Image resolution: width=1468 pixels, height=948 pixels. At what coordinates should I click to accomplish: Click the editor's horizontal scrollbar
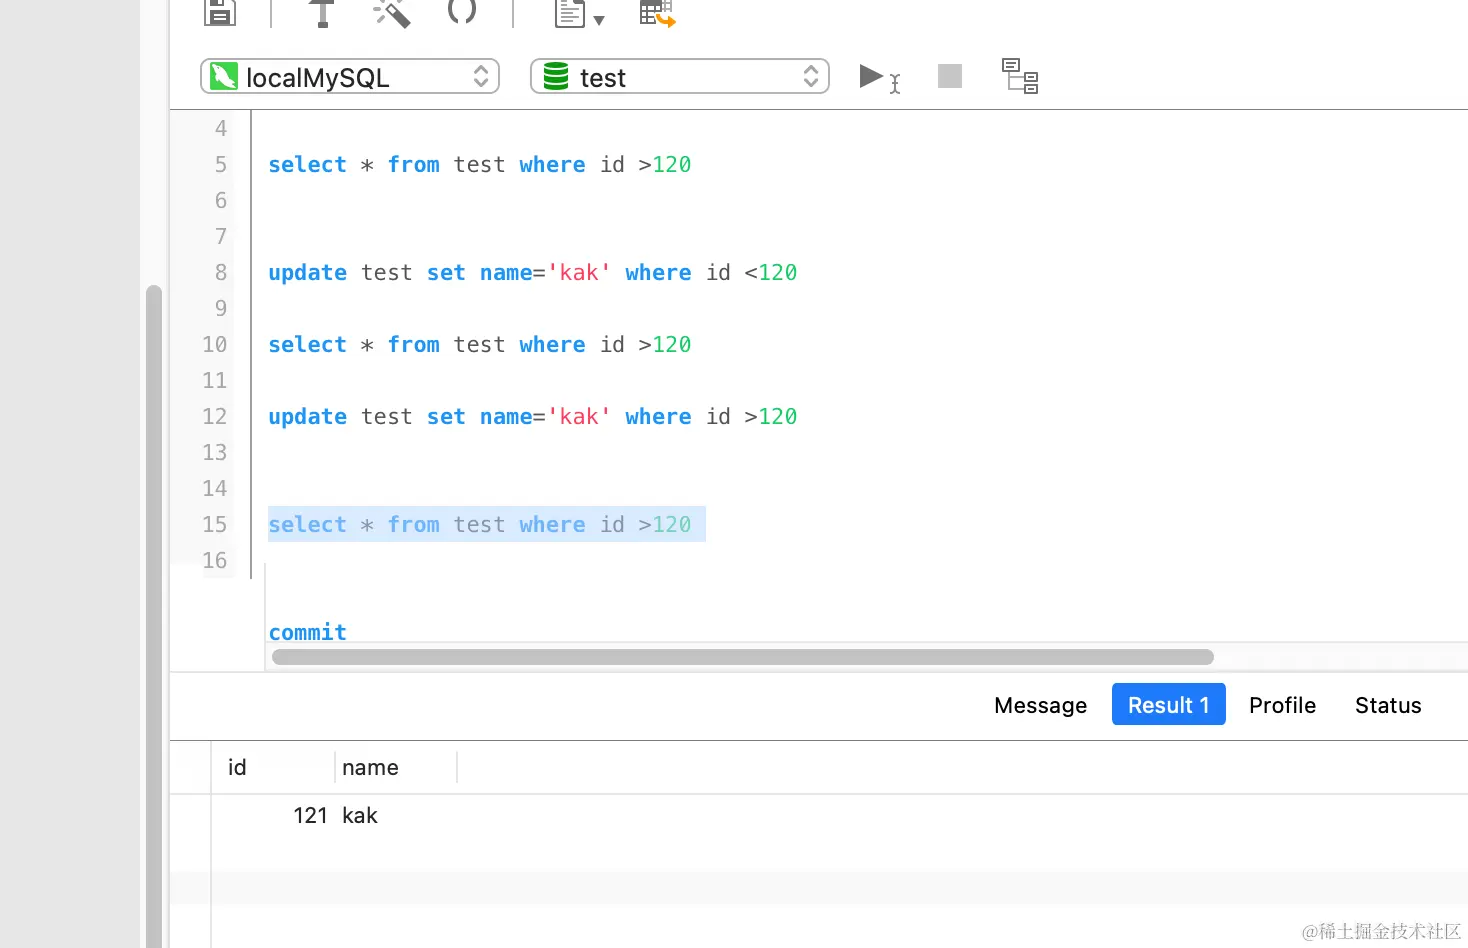(743, 657)
